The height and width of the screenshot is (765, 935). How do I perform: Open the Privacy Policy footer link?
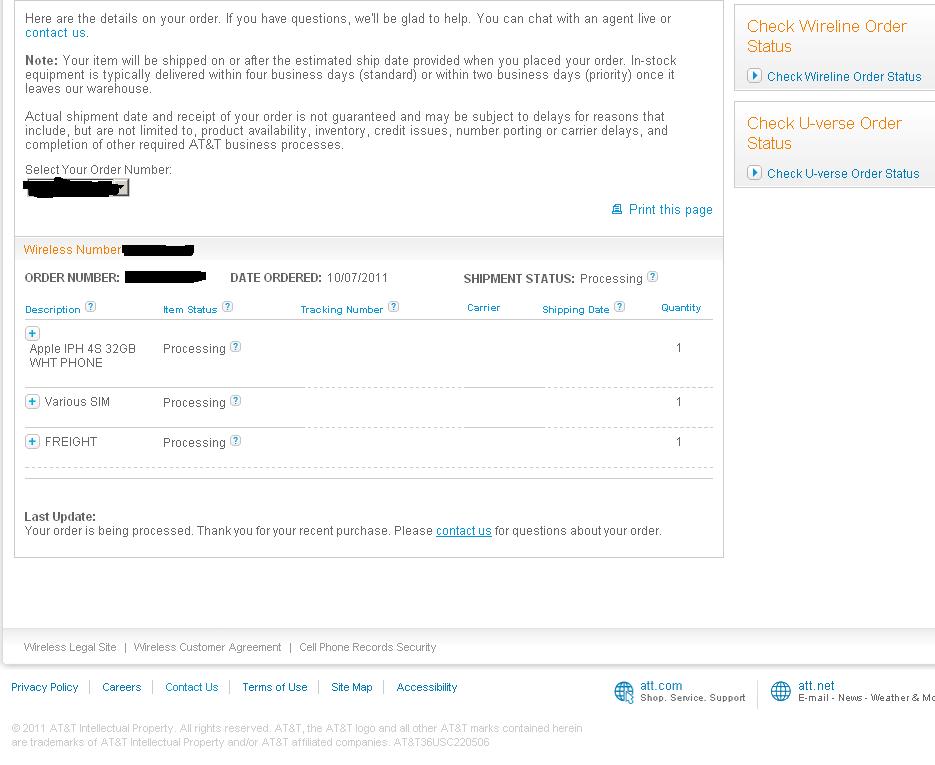pos(45,687)
